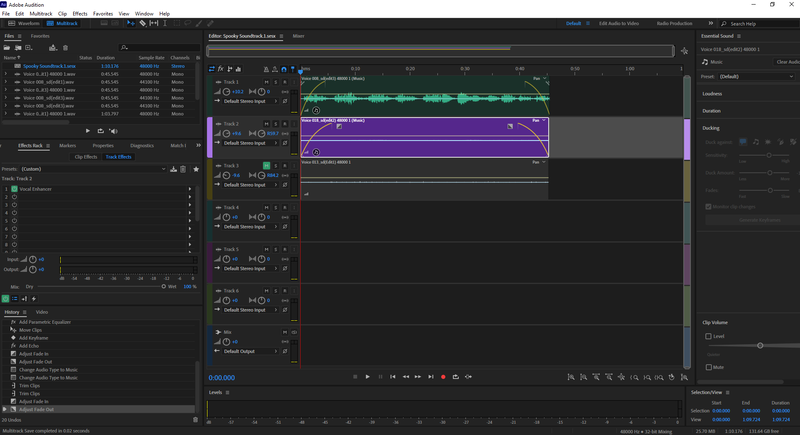Switch to Waveform view
Viewport: 800px width, 435px height.
[x=26, y=23]
